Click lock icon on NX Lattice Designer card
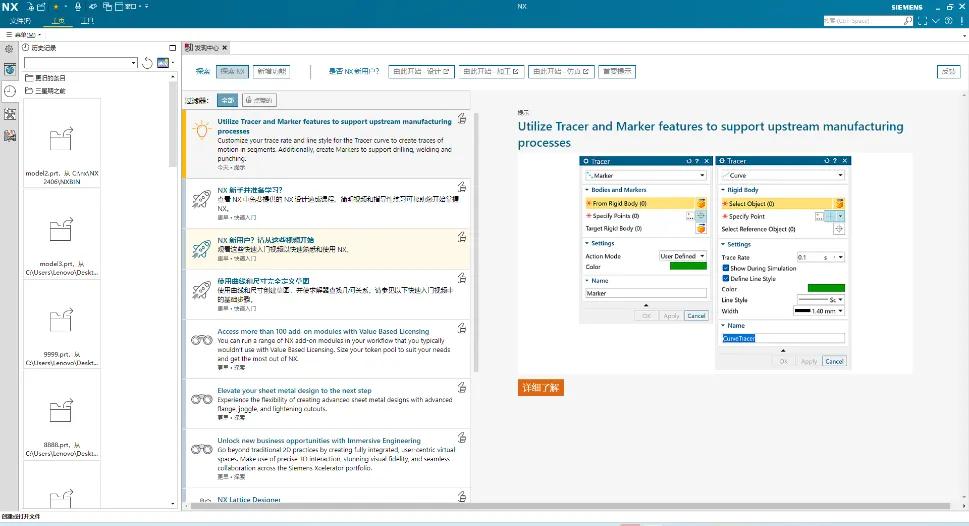This screenshot has width=969, height=526. (x=462, y=496)
